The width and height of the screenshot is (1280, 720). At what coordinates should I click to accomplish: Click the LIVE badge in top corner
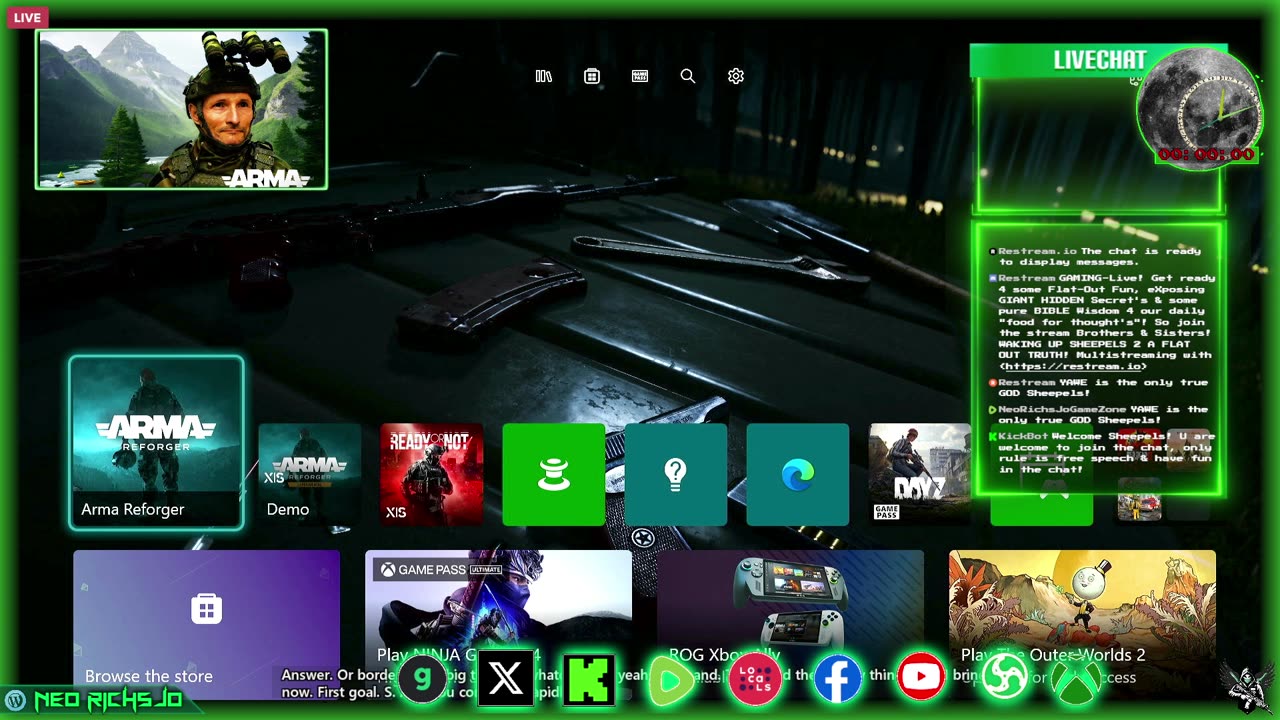click(x=27, y=18)
